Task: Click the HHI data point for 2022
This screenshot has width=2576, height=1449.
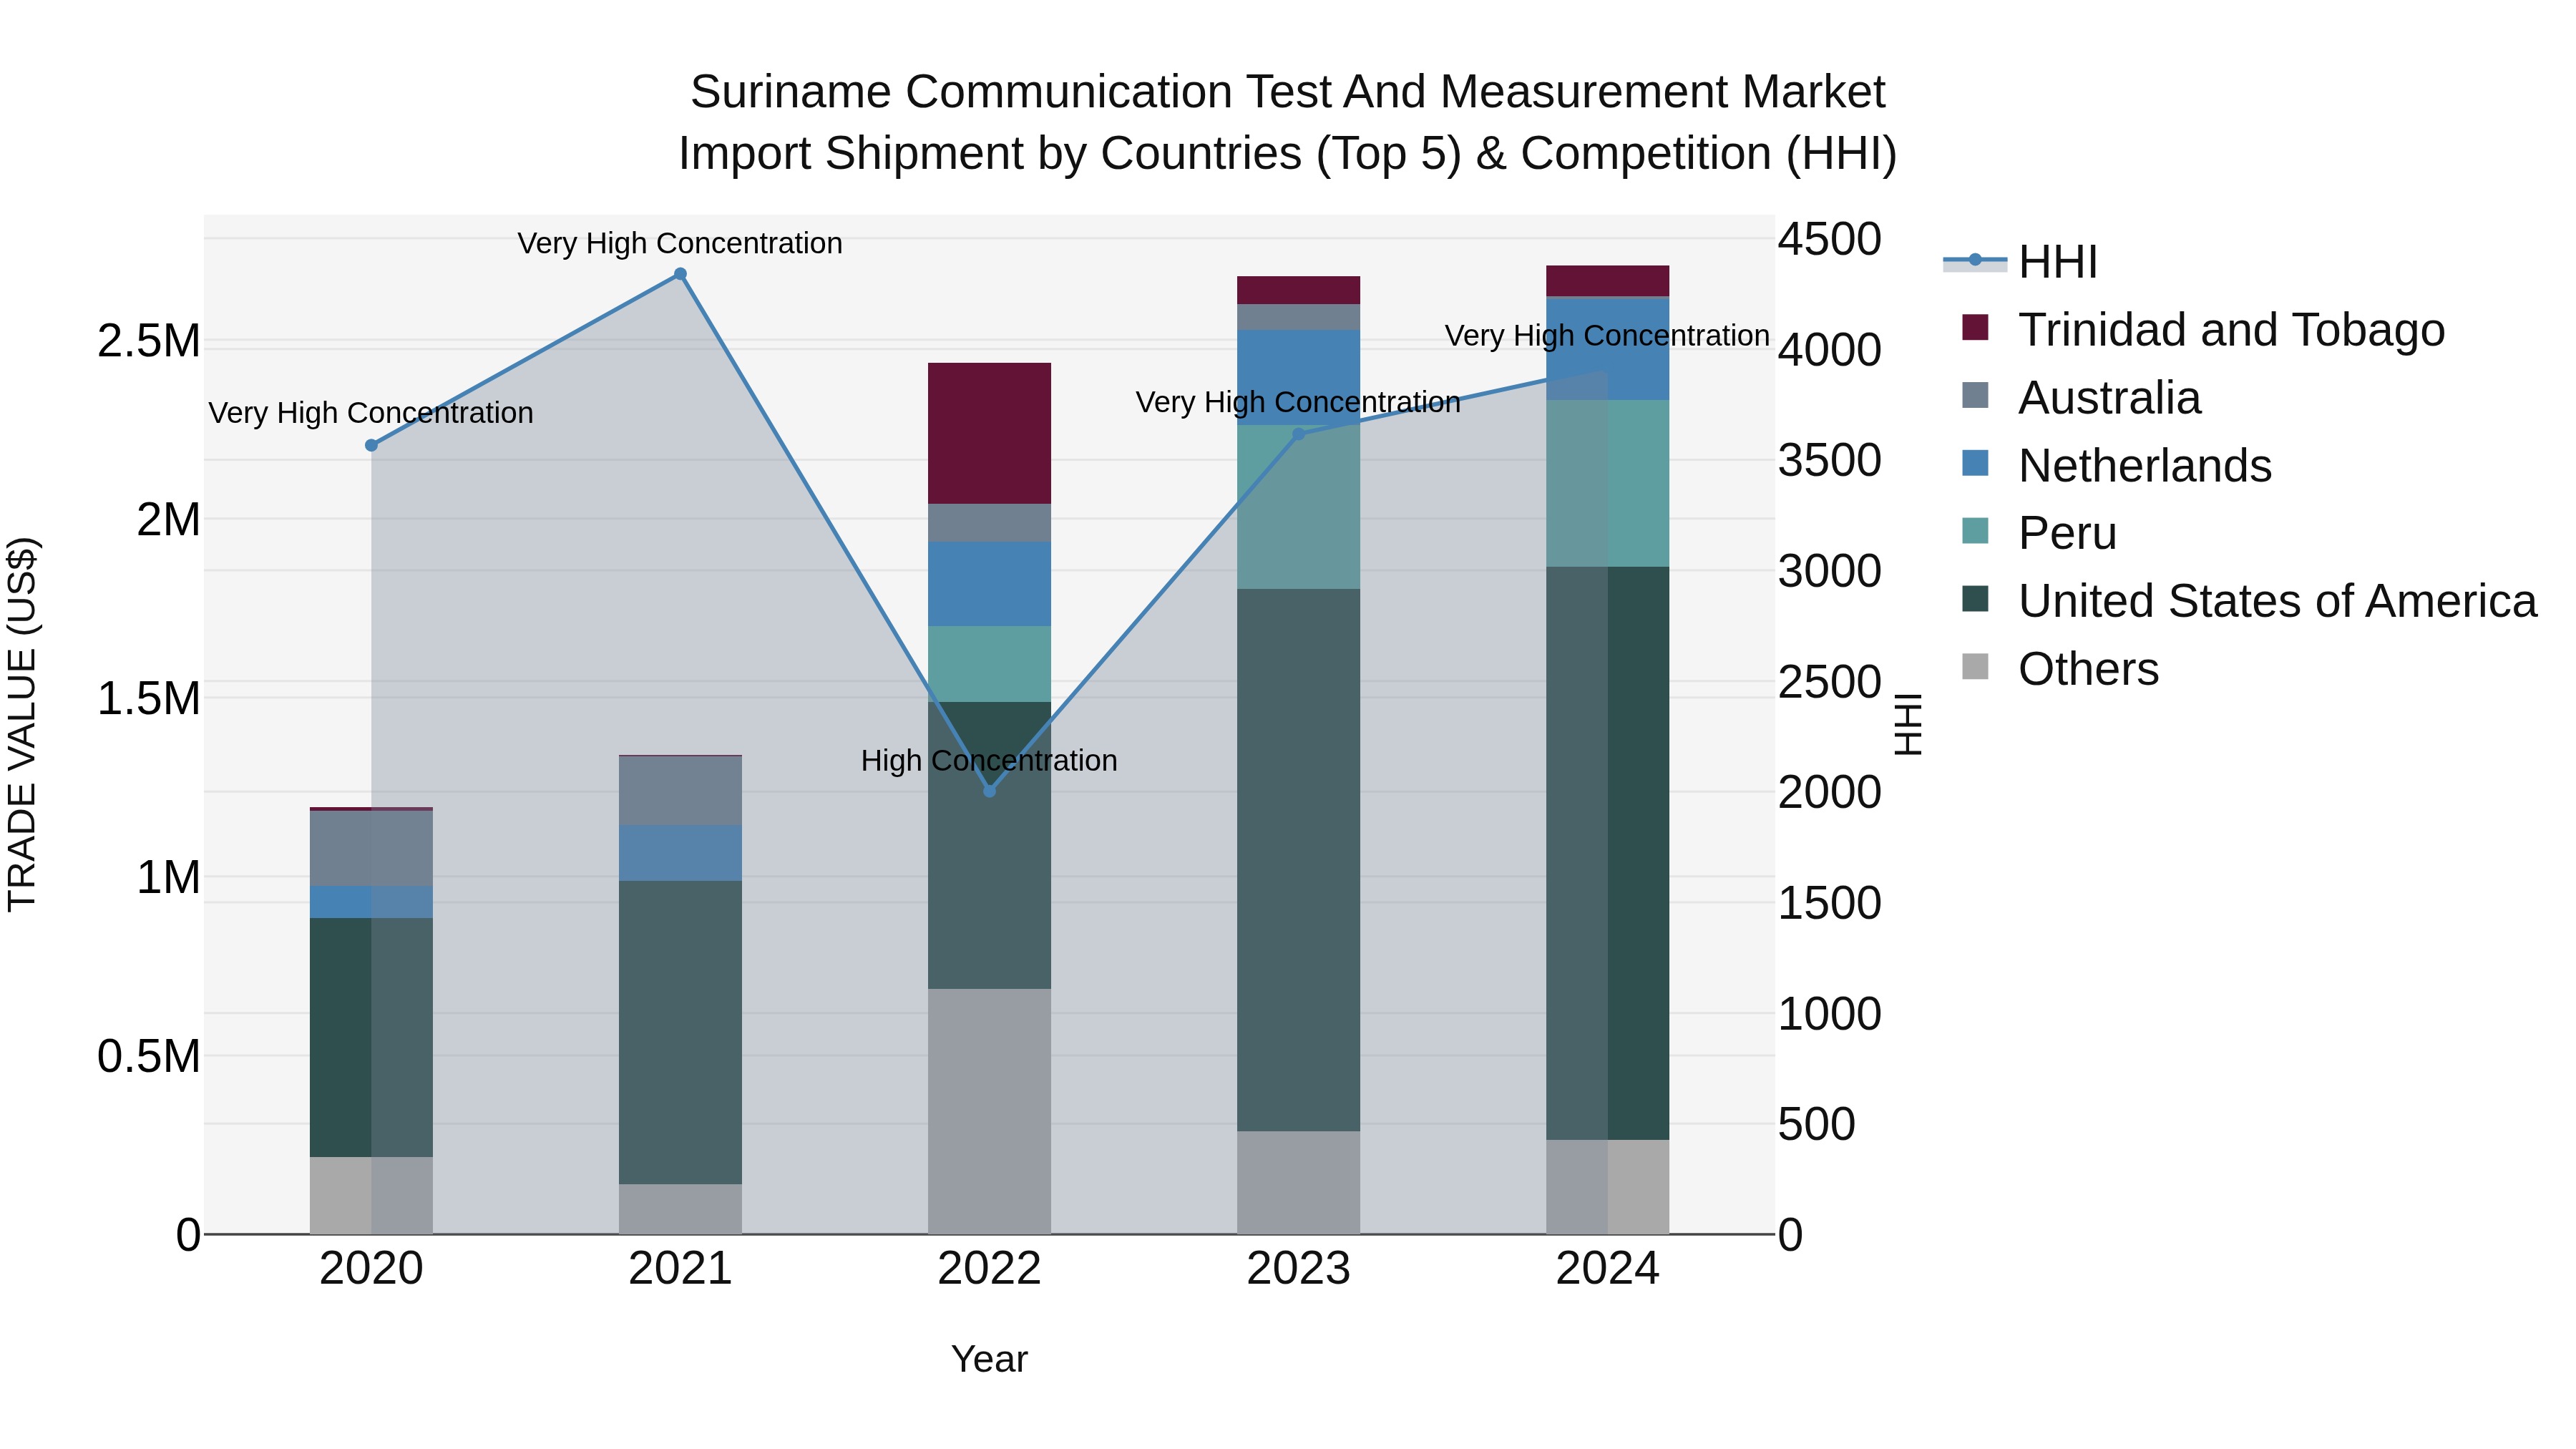Action: (989, 791)
